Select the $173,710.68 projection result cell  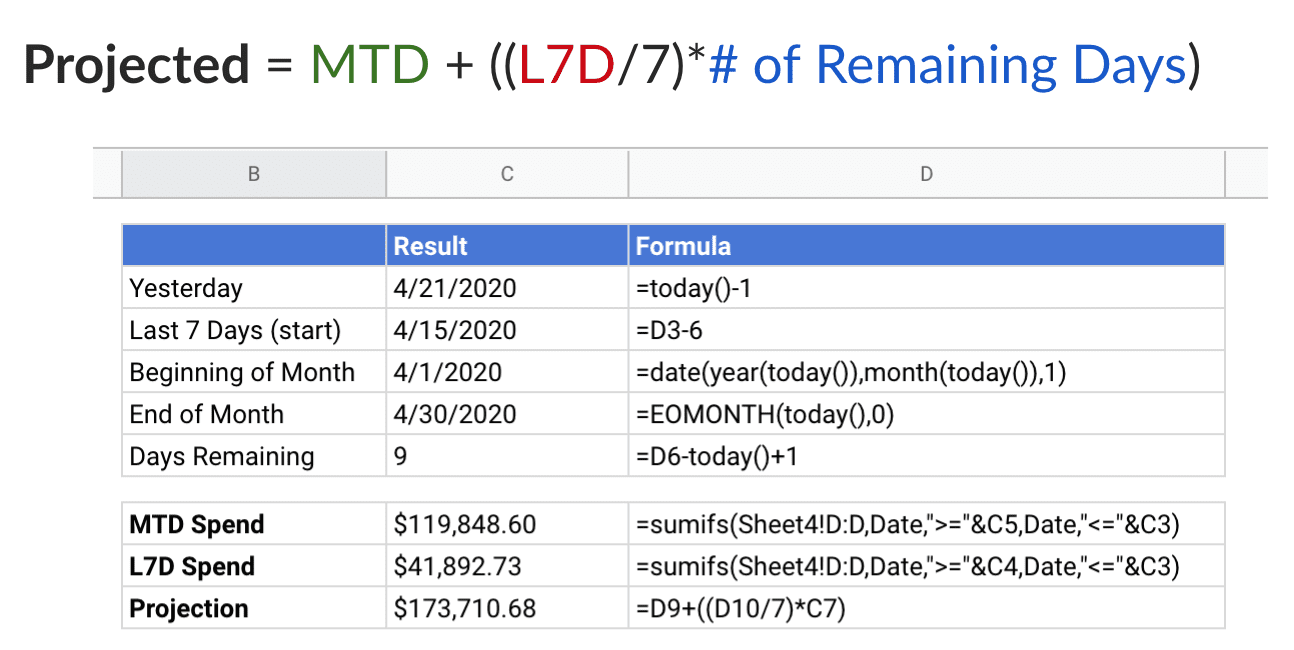coord(507,608)
